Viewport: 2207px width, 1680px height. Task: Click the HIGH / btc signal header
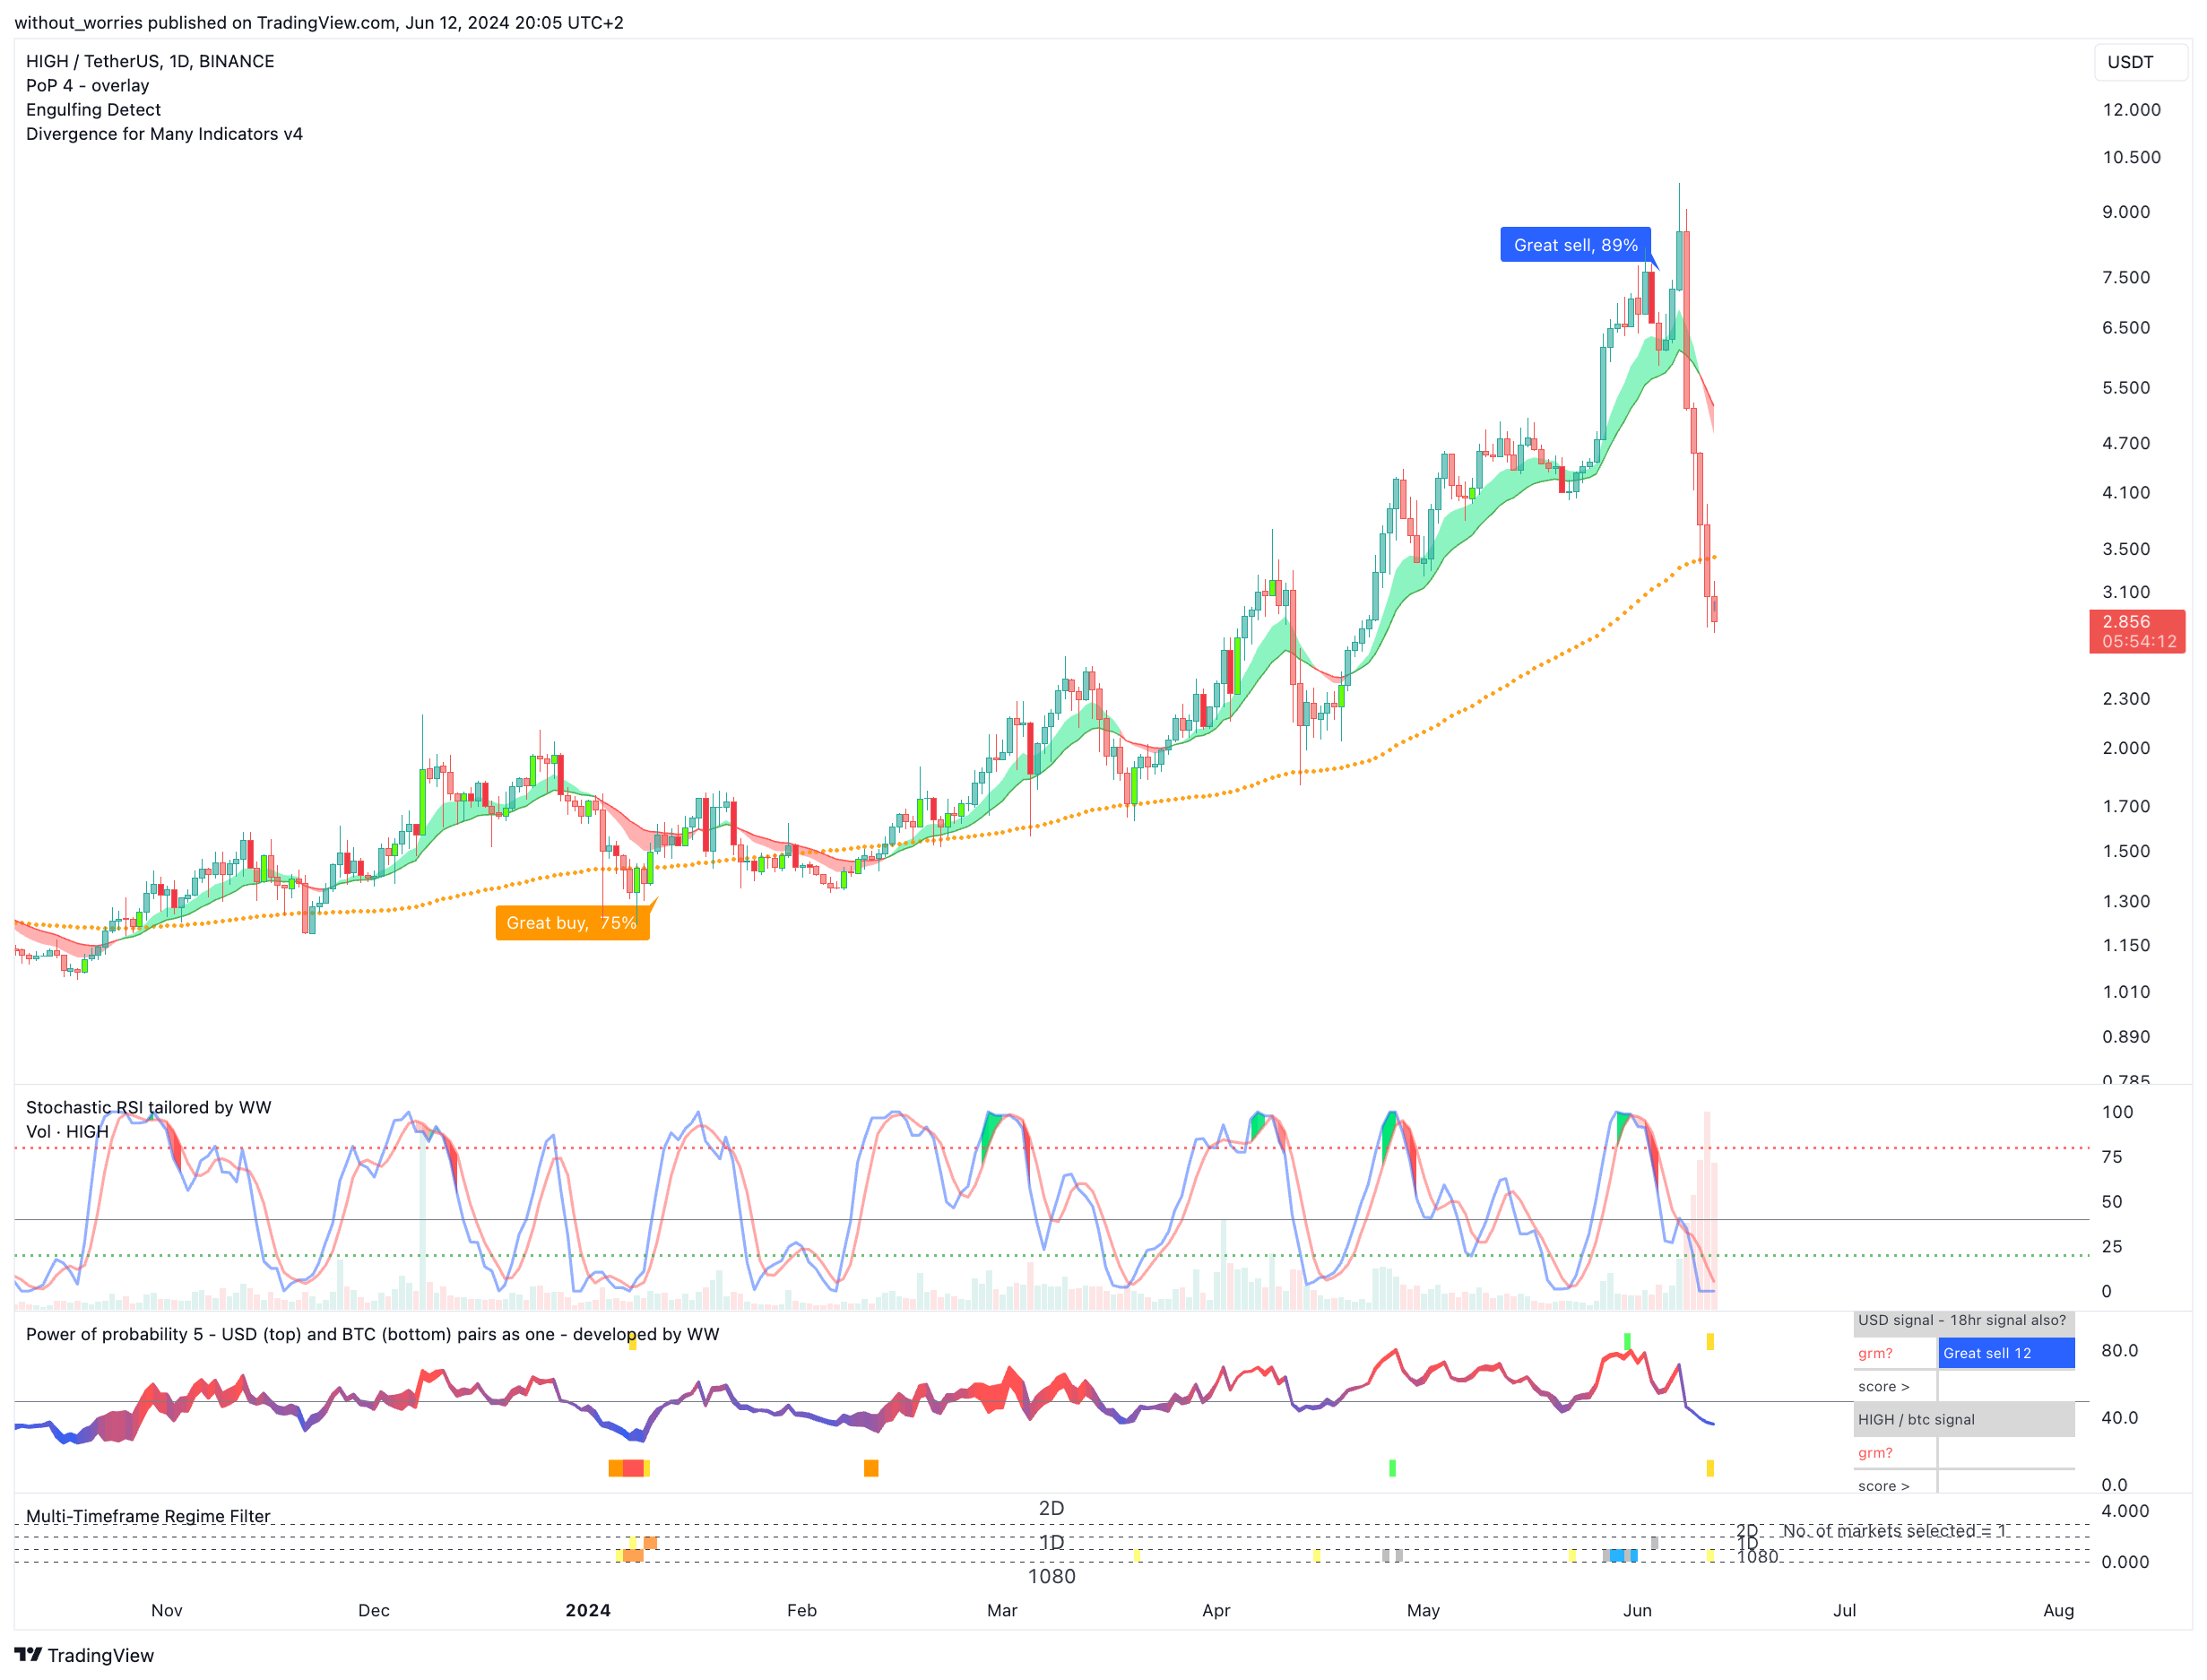click(x=1964, y=1419)
